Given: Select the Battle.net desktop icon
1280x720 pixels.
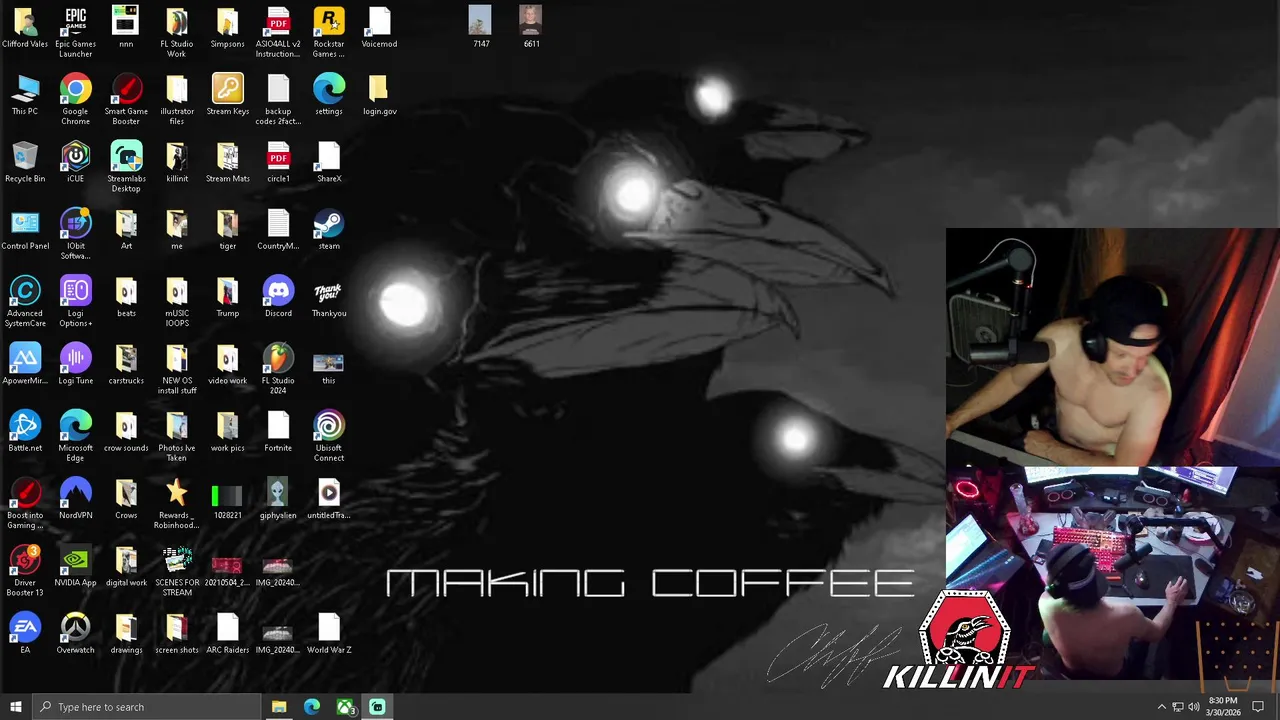Looking at the screenshot, I should click(25, 431).
